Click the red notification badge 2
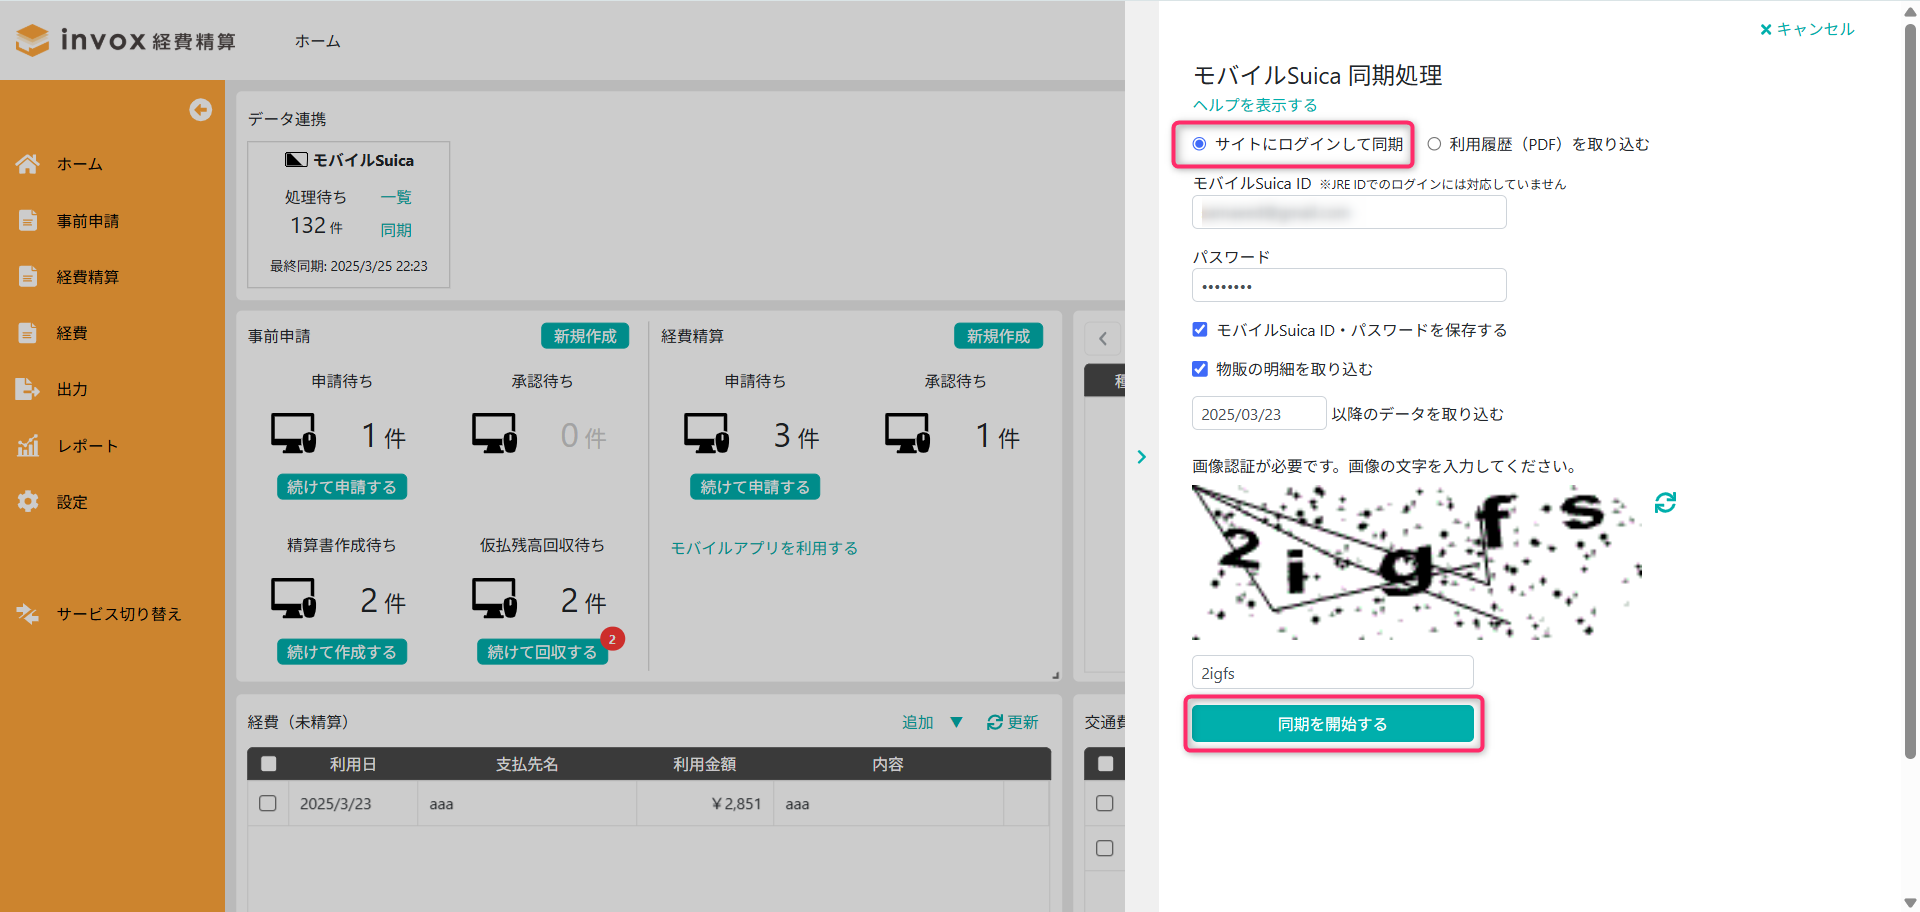Viewport: 1920px width, 912px height. point(612,639)
